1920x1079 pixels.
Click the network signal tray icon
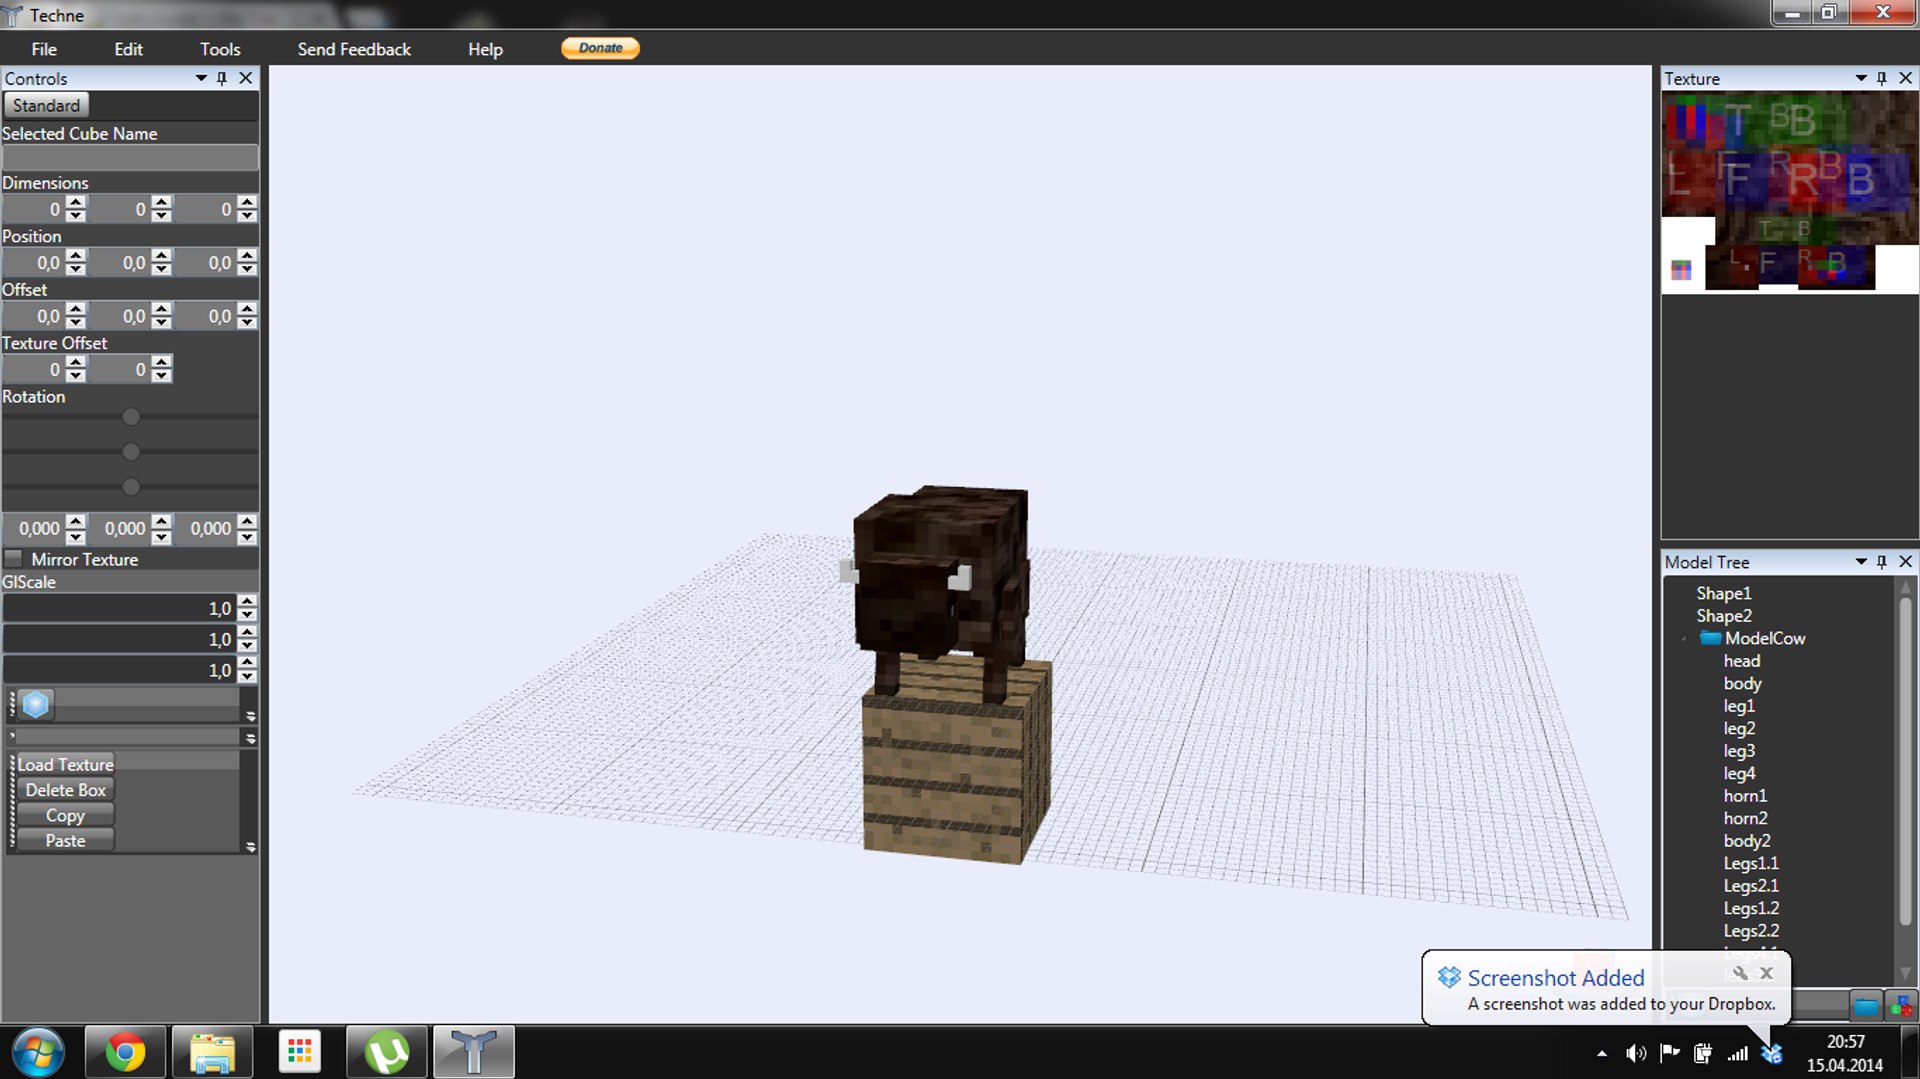1738,1053
